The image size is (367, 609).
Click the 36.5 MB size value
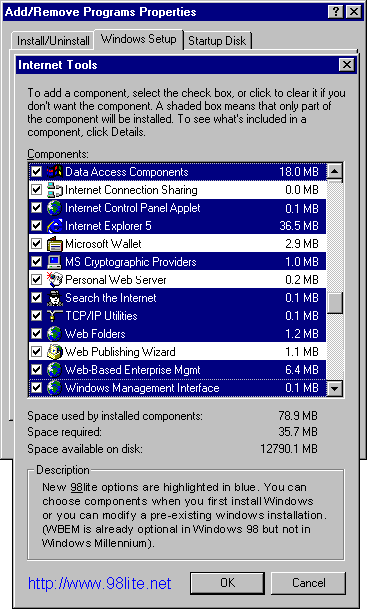tap(299, 226)
